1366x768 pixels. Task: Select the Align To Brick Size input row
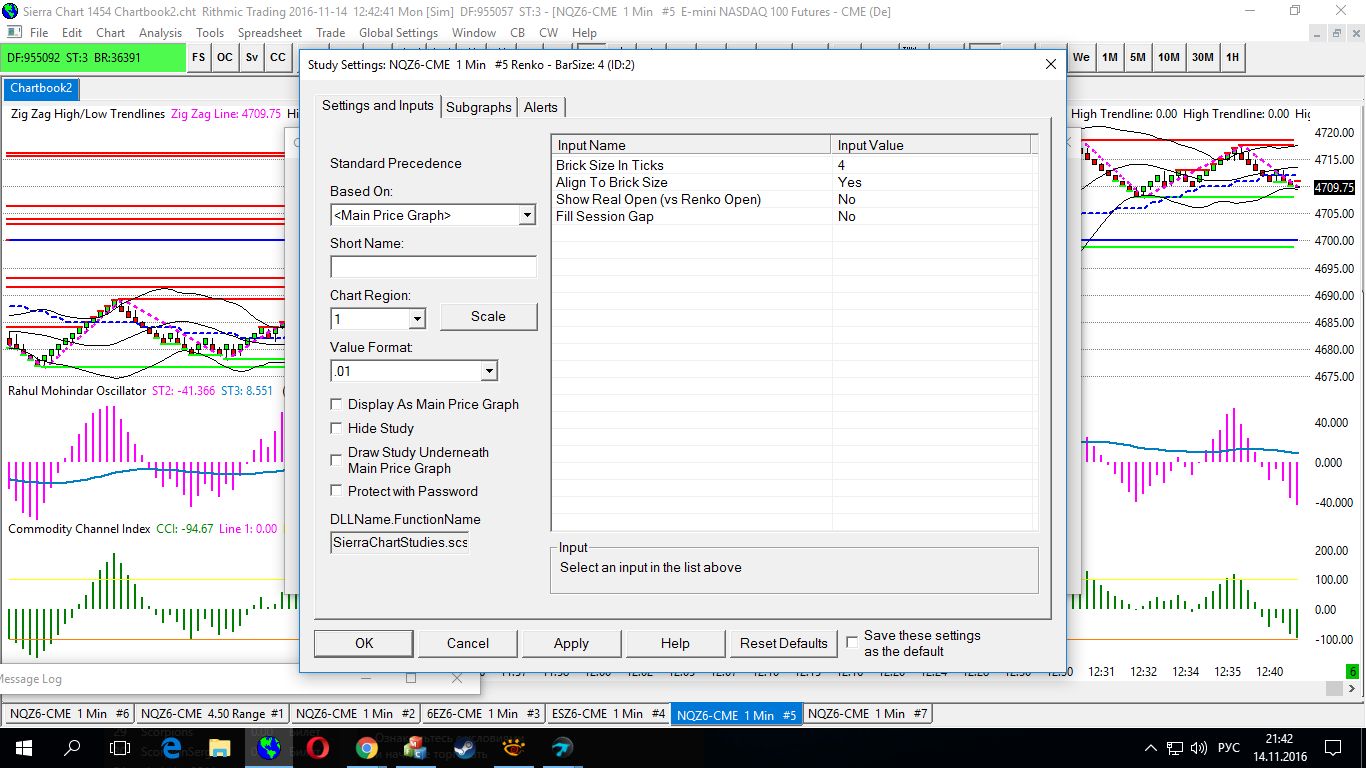click(793, 182)
